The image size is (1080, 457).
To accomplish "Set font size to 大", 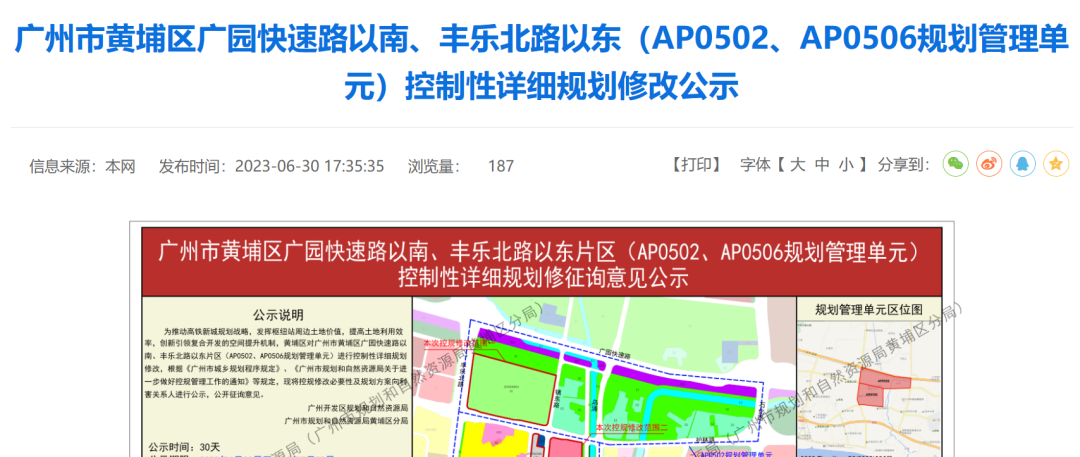I will (797, 165).
